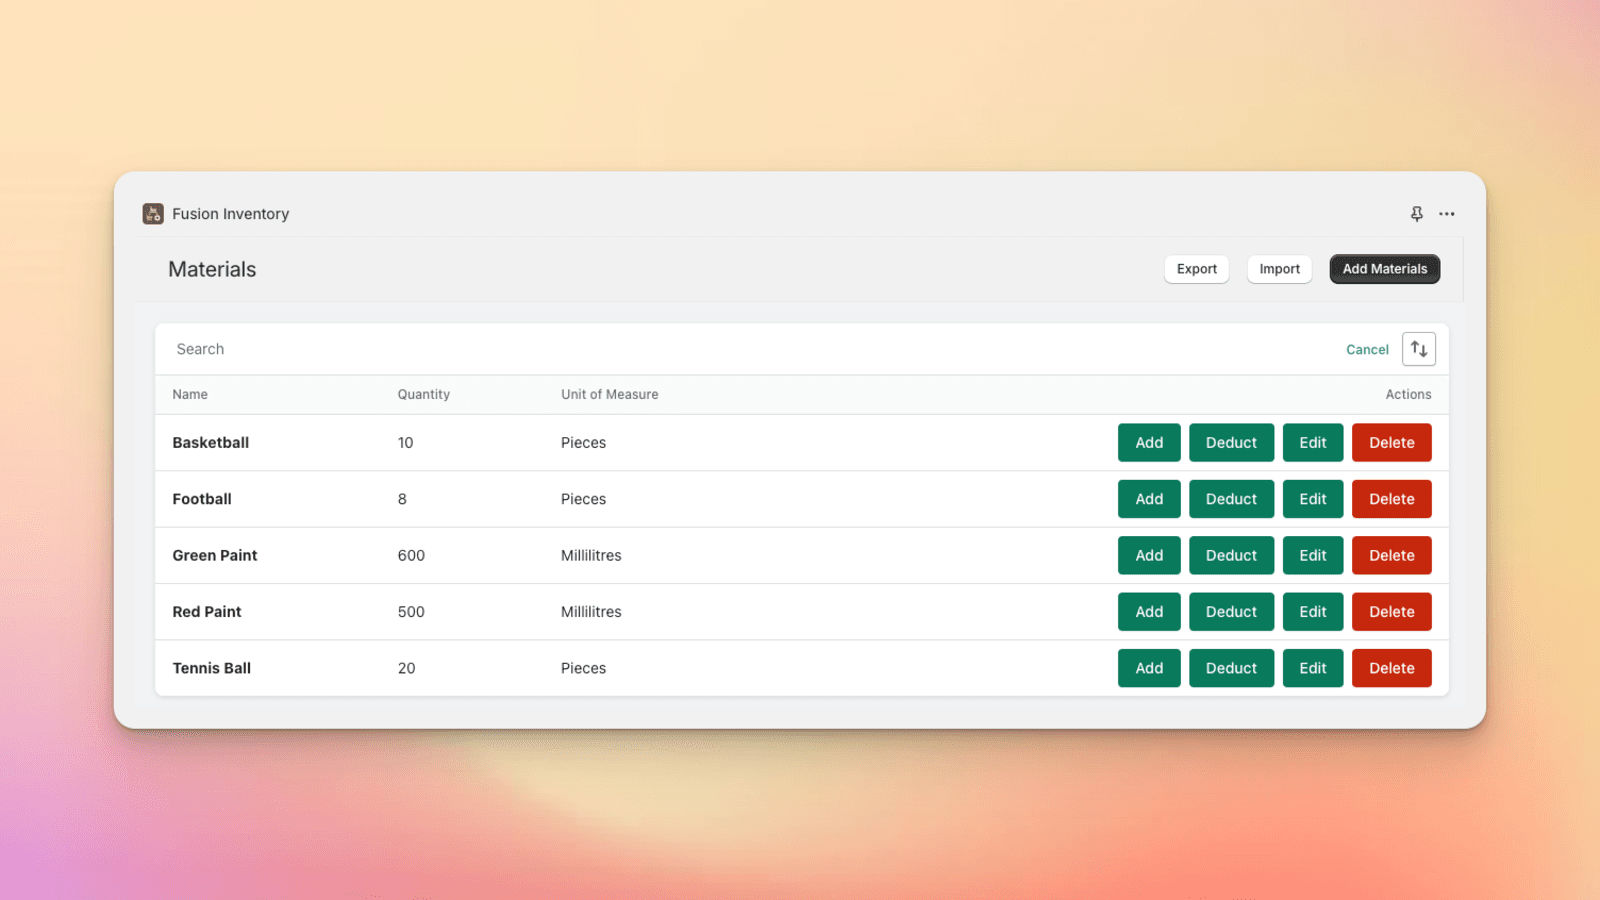Sort materials by the Name column header
The width and height of the screenshot is (1600, 900).
click(190, 394)
